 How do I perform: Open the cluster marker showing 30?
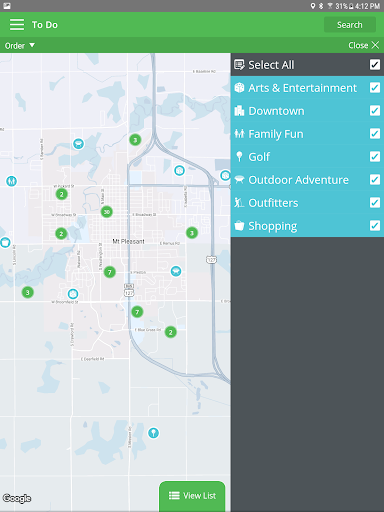pyautogui.click(x=107, y=212)
